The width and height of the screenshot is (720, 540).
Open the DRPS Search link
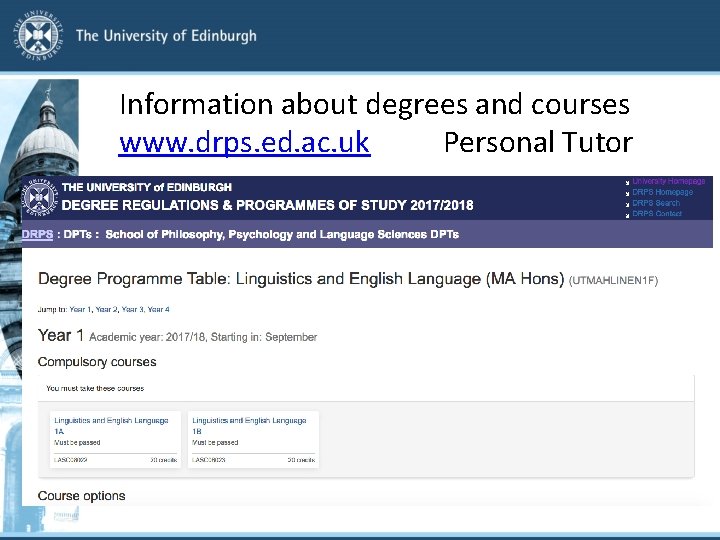pyautogui.click(x=656, y=203)
